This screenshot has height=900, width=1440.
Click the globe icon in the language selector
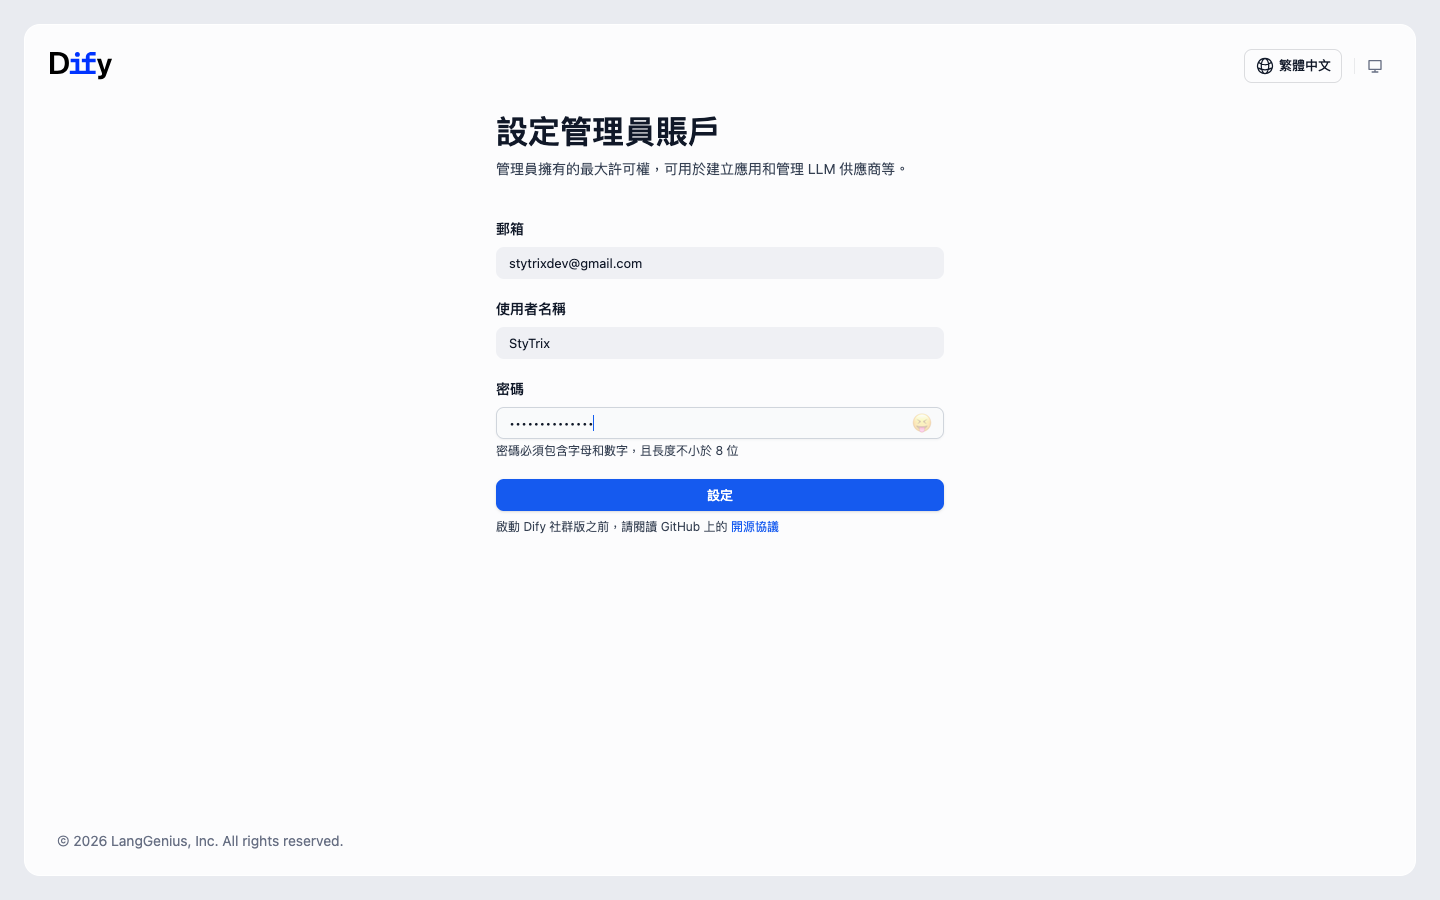click(1265, 66)
